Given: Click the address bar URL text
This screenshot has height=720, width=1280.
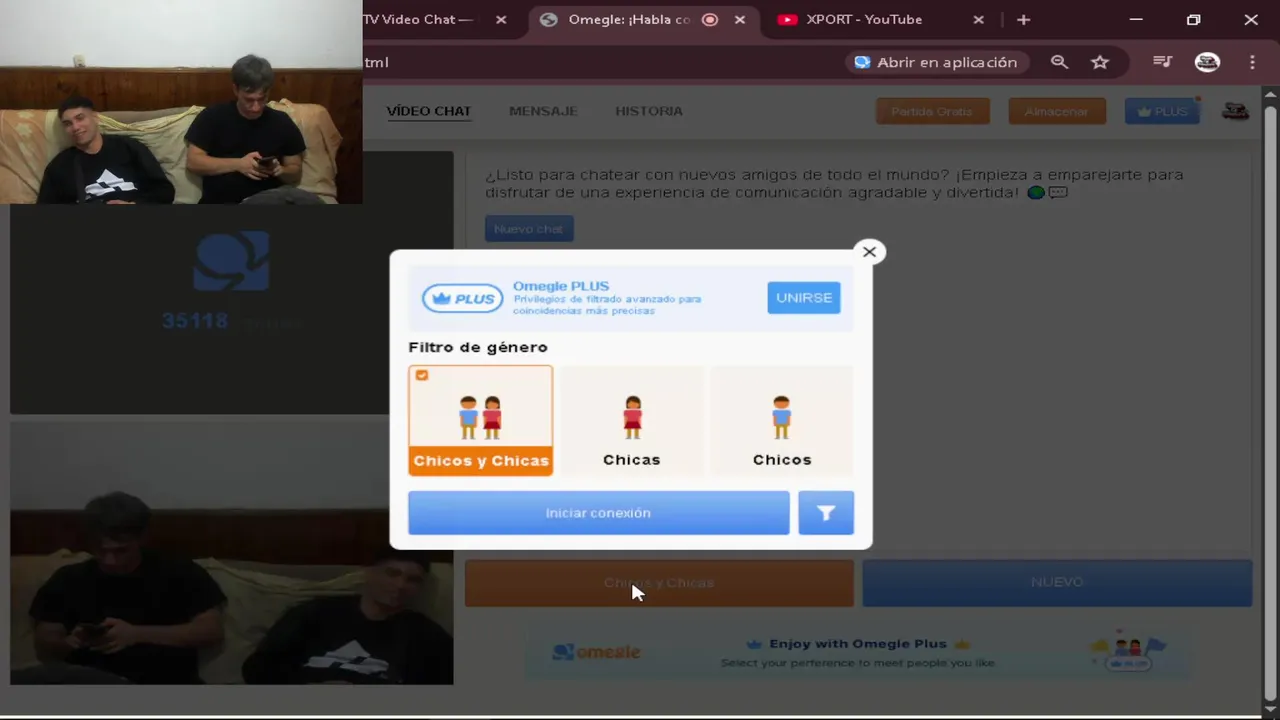Looking at the screenshot, I should pyautogui.click(x=376, y=62).
